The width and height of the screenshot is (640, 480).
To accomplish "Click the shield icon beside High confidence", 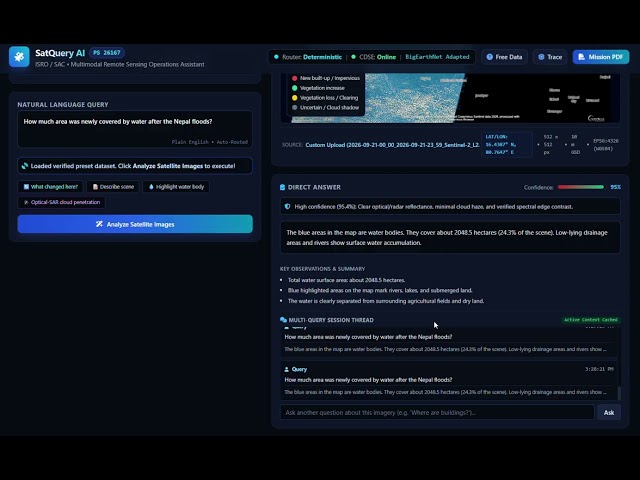I will click(x=287, y=207).
